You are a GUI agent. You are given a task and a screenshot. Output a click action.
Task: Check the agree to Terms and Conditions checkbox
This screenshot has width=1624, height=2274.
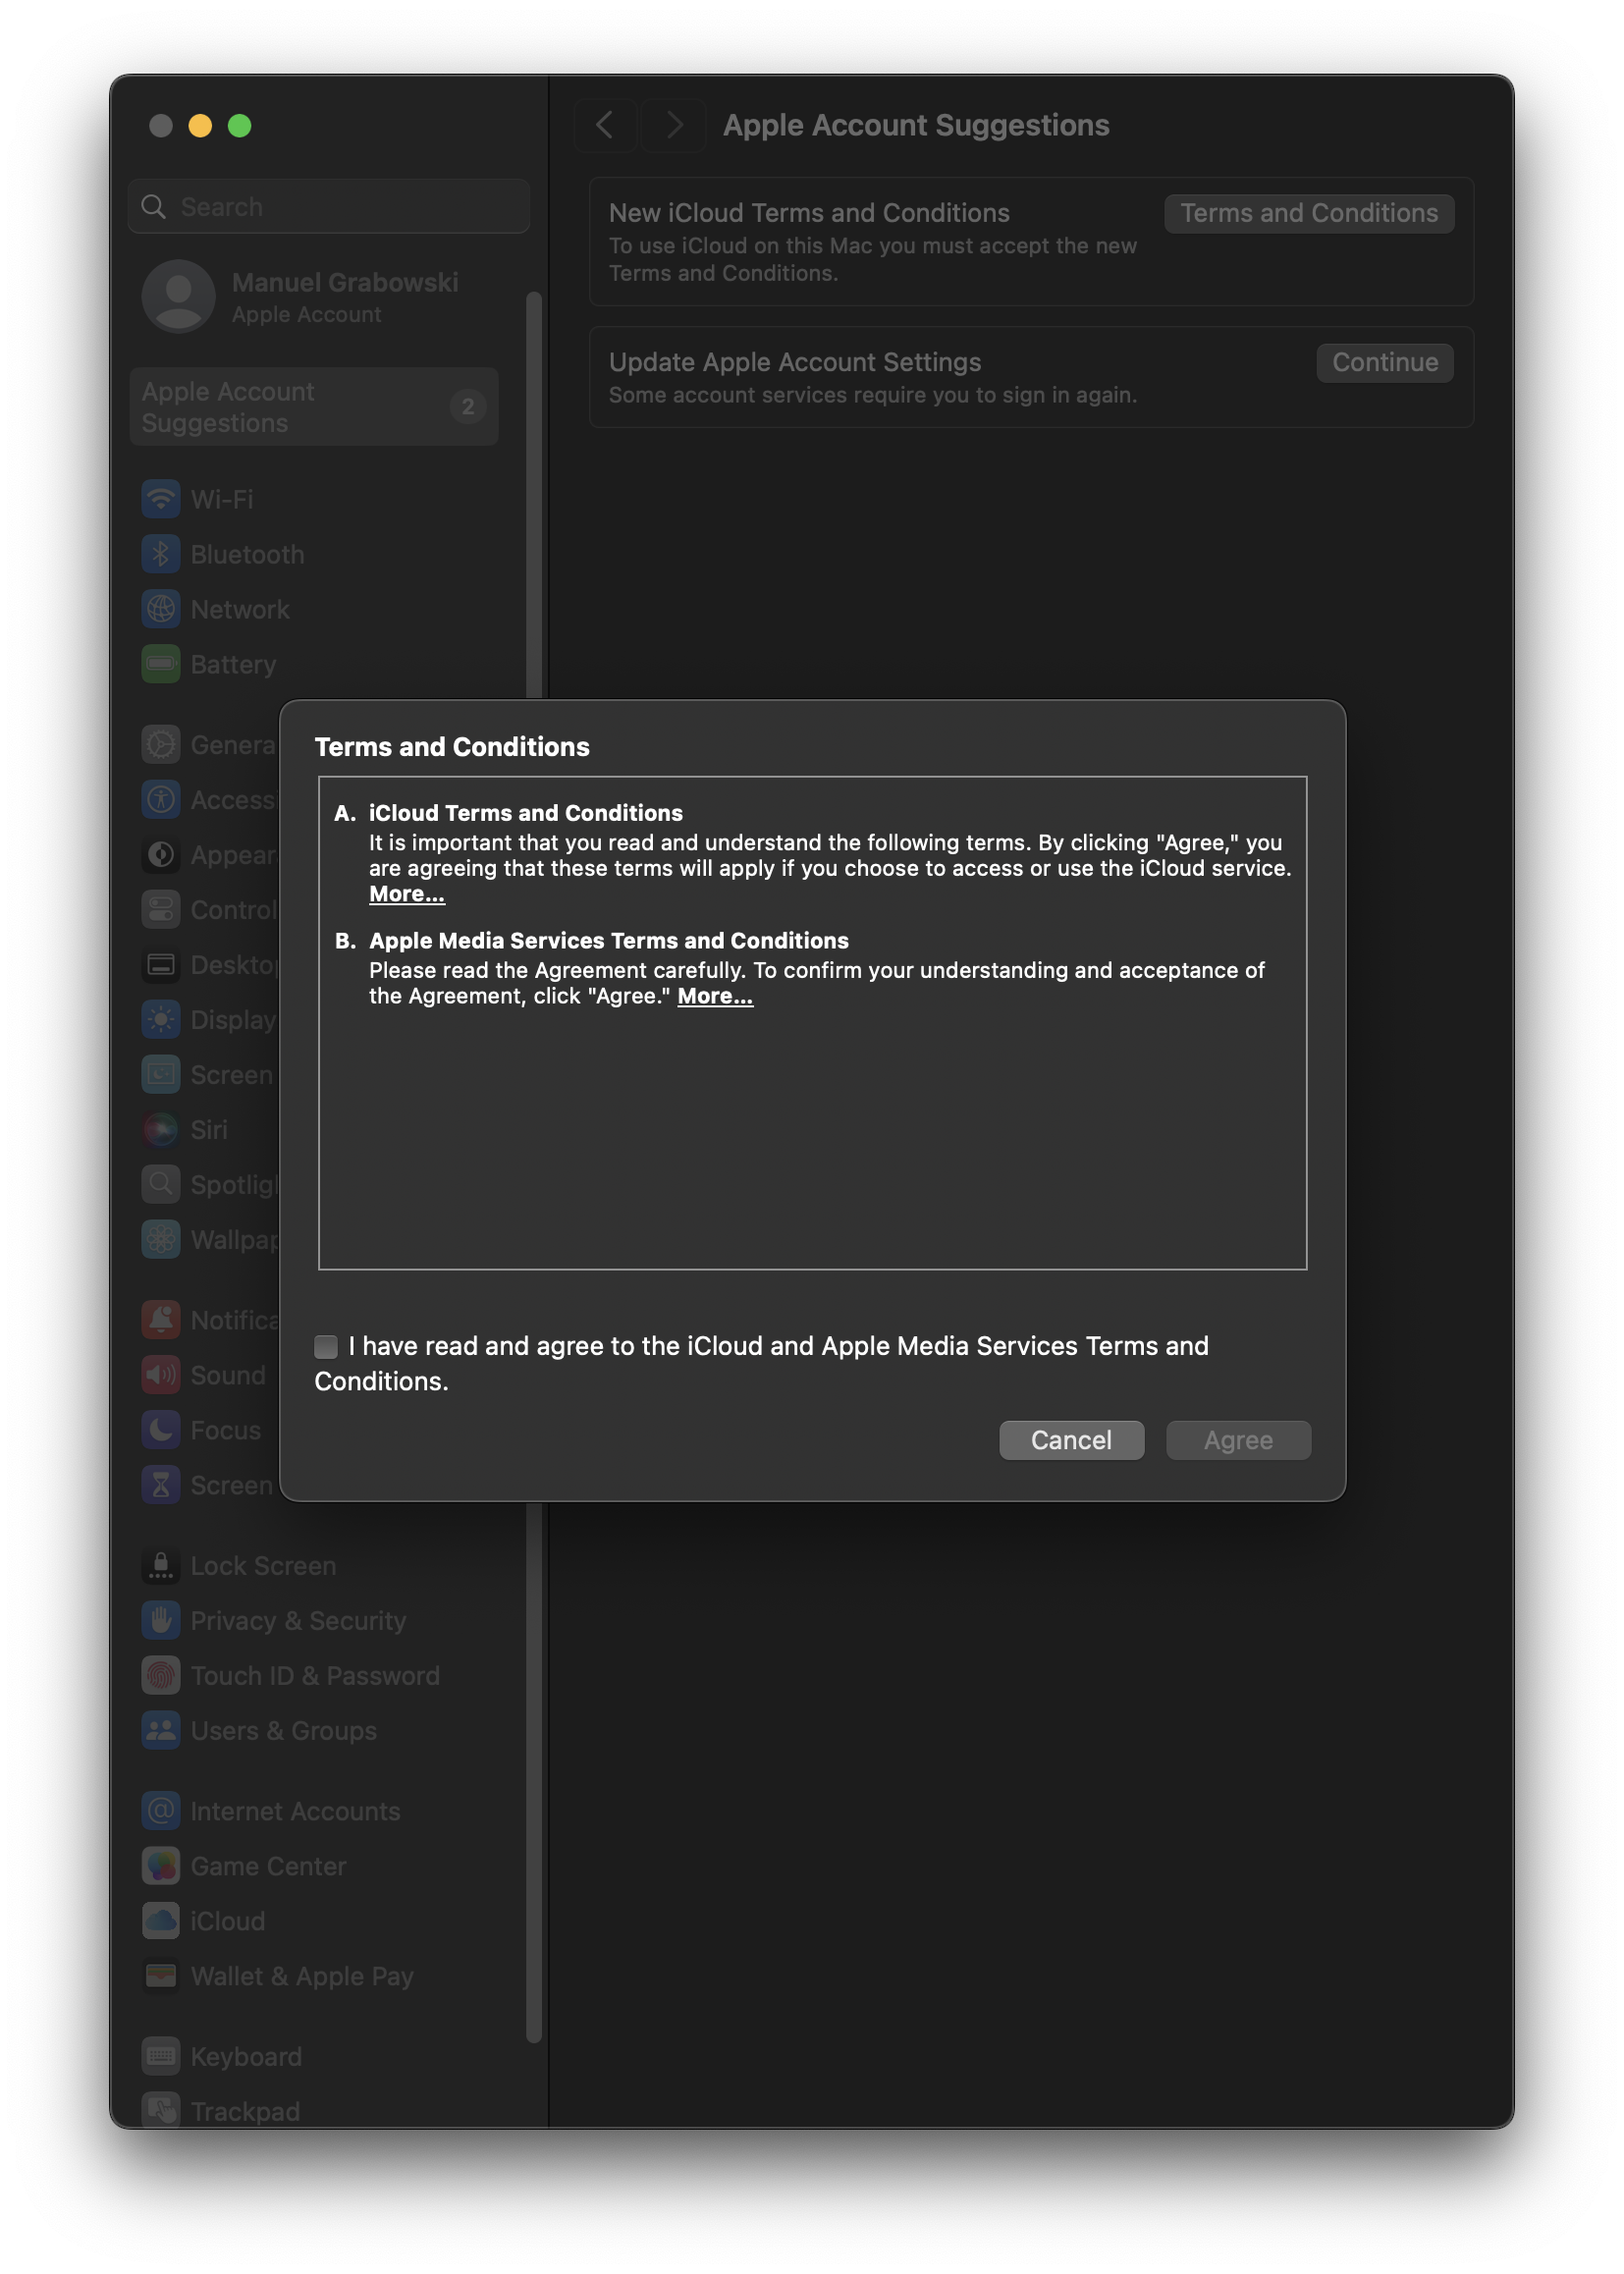326,1346
